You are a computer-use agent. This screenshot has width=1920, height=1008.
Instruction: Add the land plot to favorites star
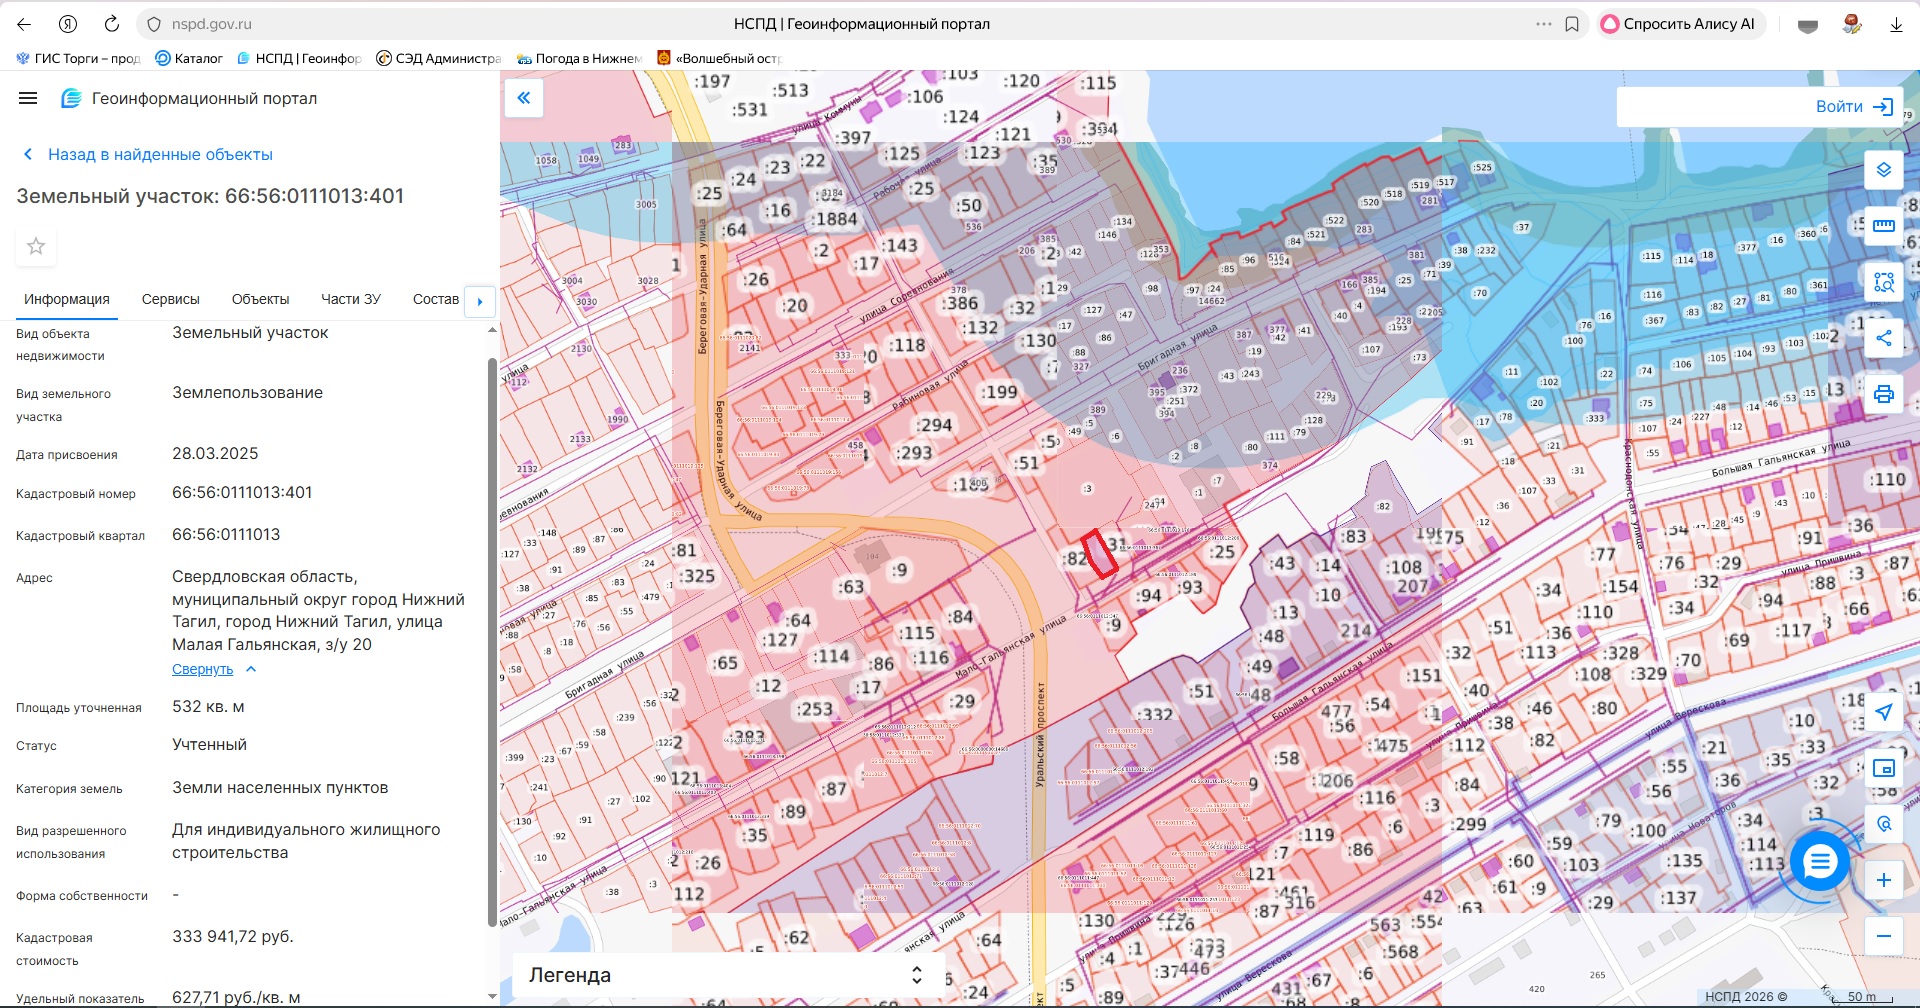pos(36,246)
